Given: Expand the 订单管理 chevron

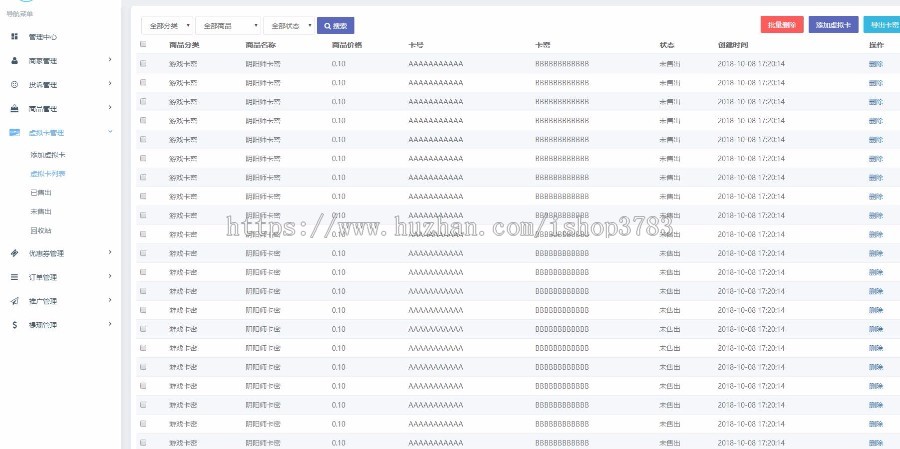Looking at the screenshot, I should coord(110,276).
